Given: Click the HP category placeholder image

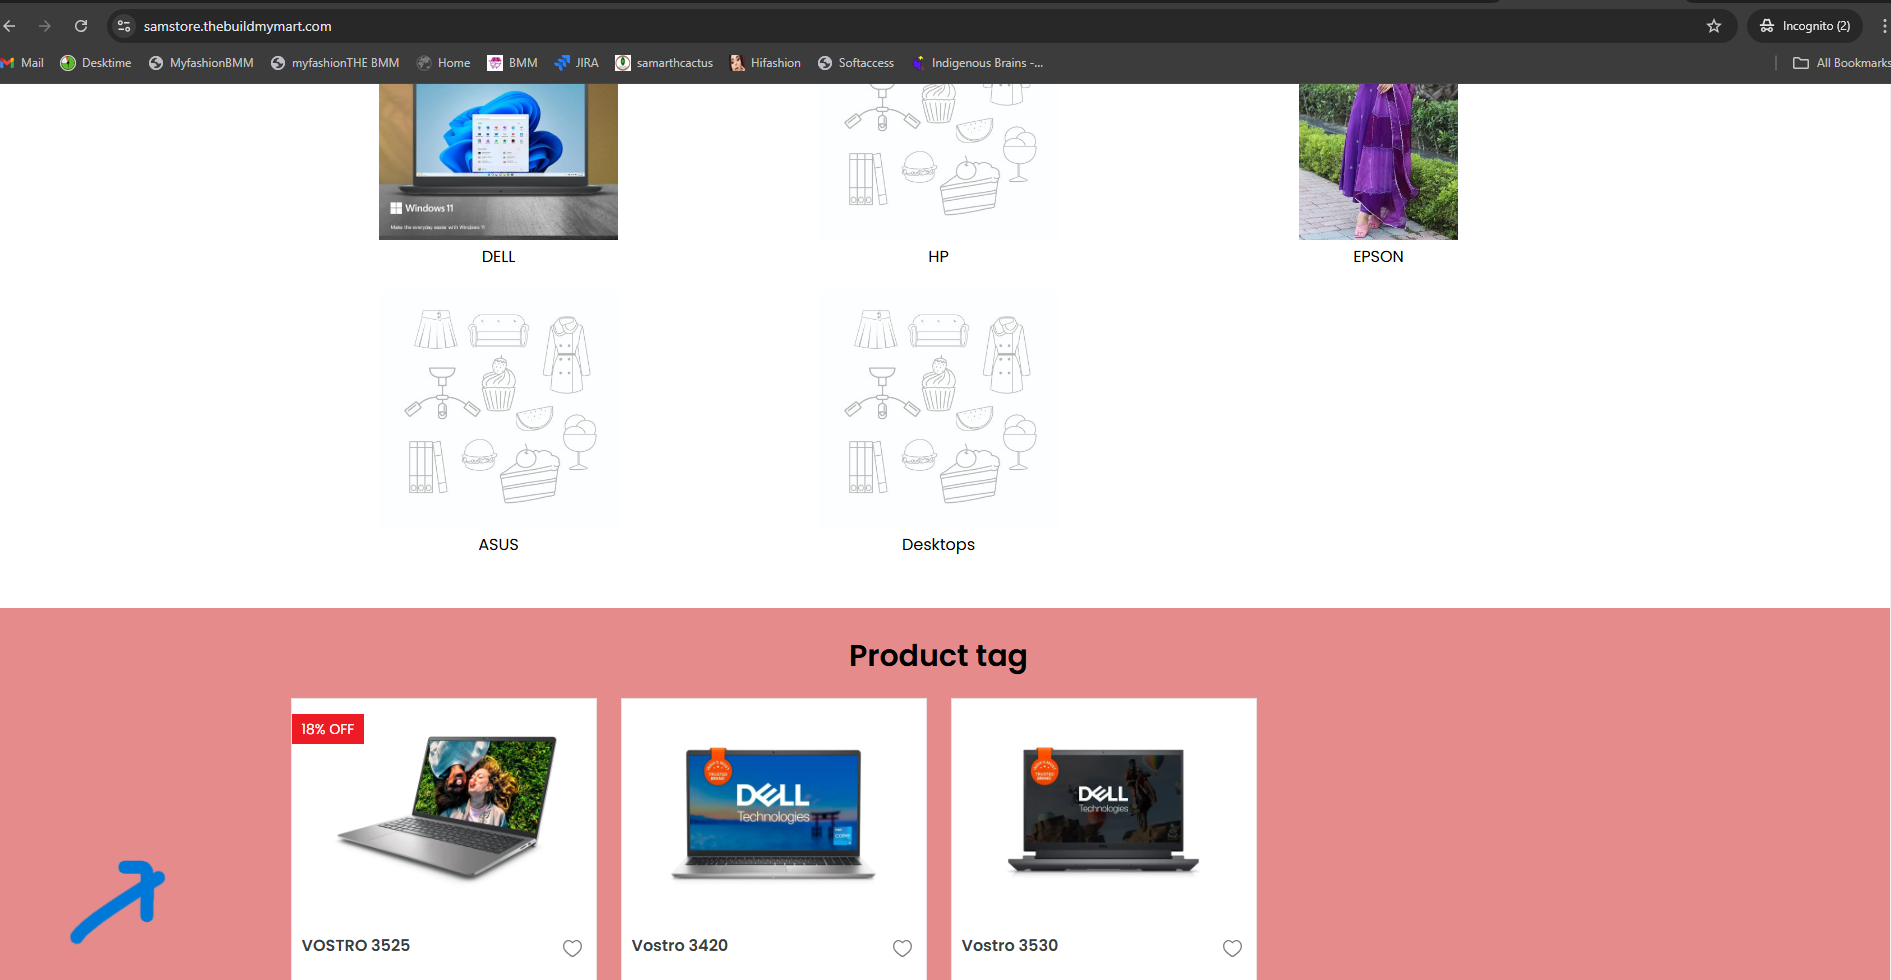Looking at the screenshot, I should 938,162.
